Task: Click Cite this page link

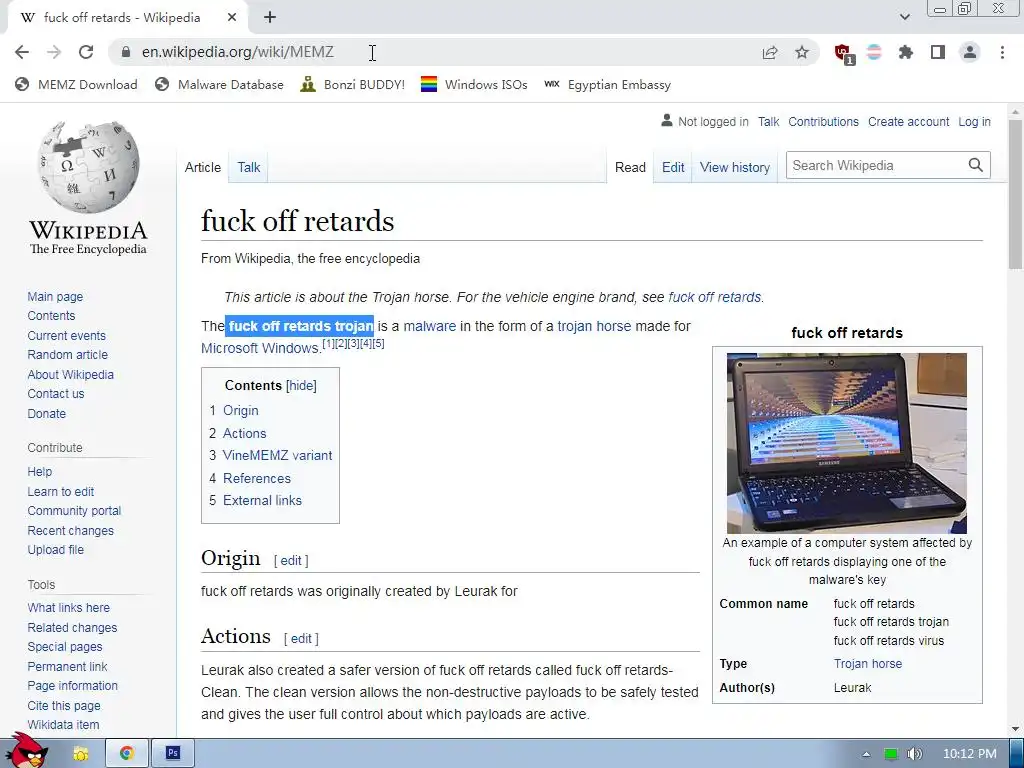Action: (64, 705)
